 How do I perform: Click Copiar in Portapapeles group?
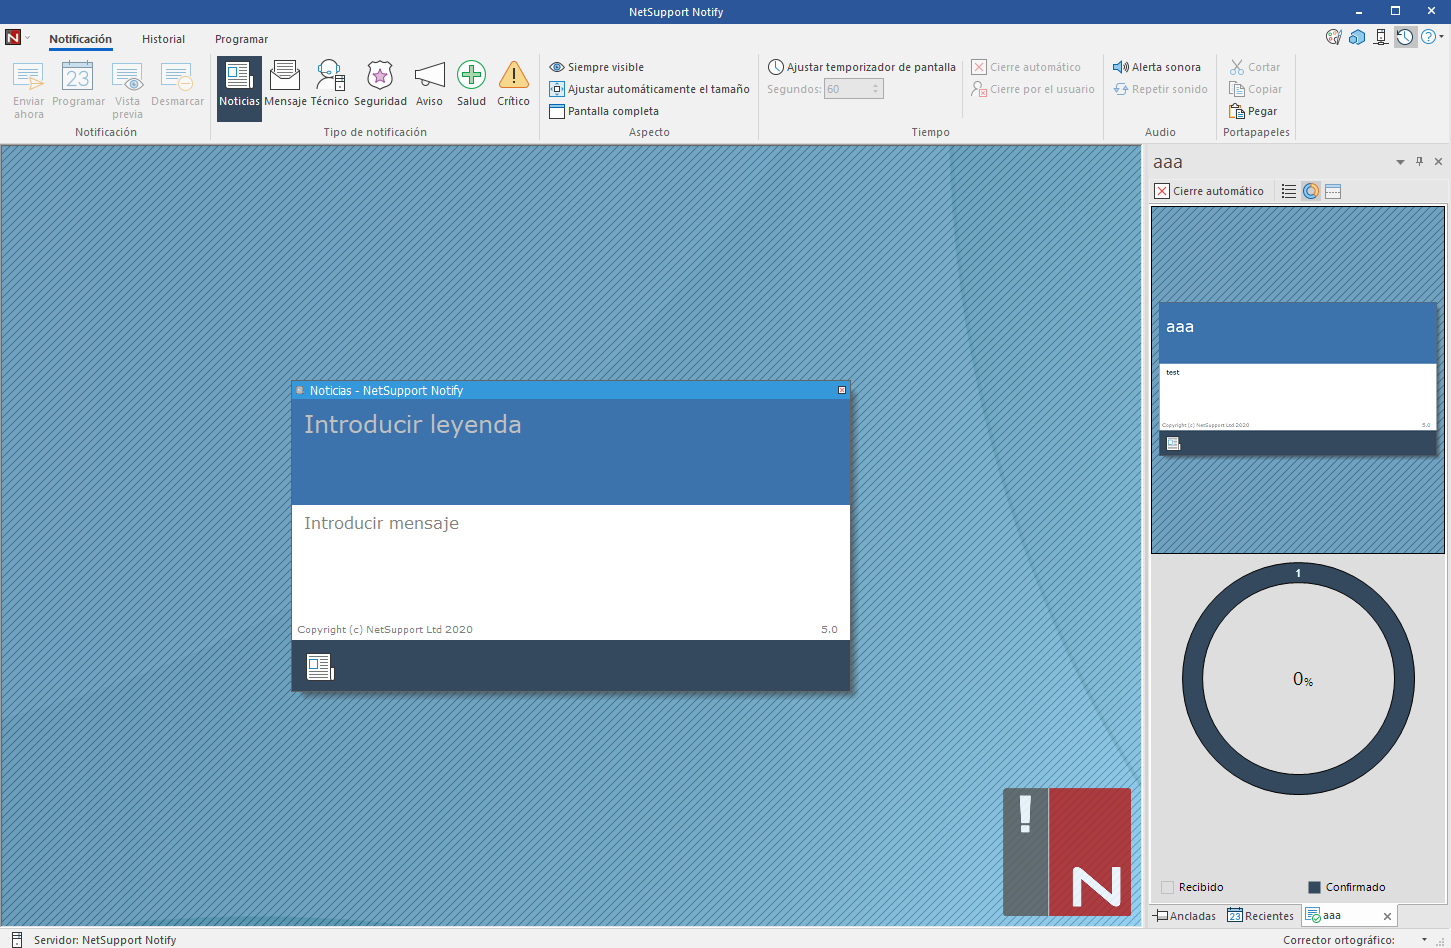(x=1255, y=89)
